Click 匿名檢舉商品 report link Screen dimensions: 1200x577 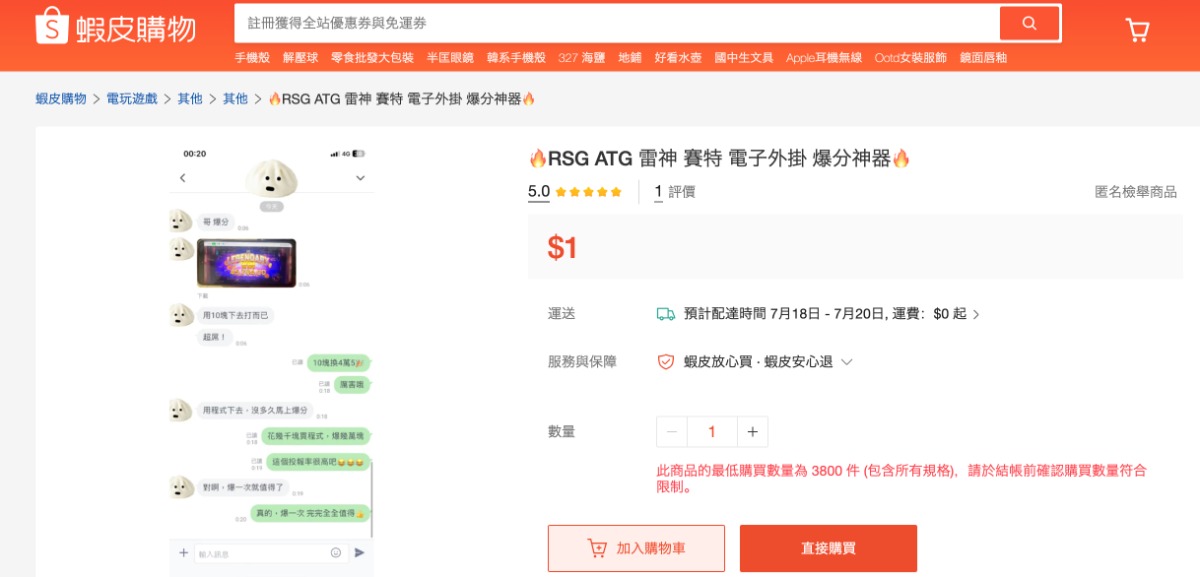pyautogui.click(x=1135, y=192)
